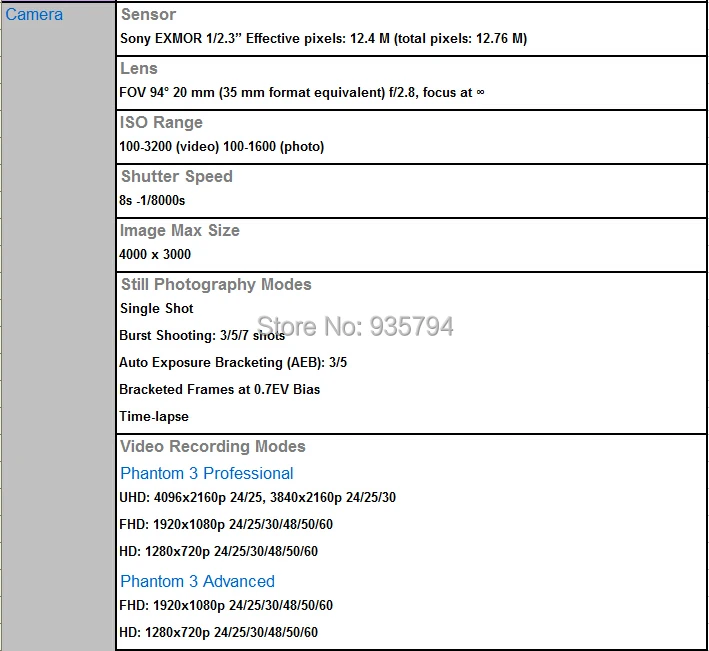Click the Shutter Speed heading

point(176,176)
